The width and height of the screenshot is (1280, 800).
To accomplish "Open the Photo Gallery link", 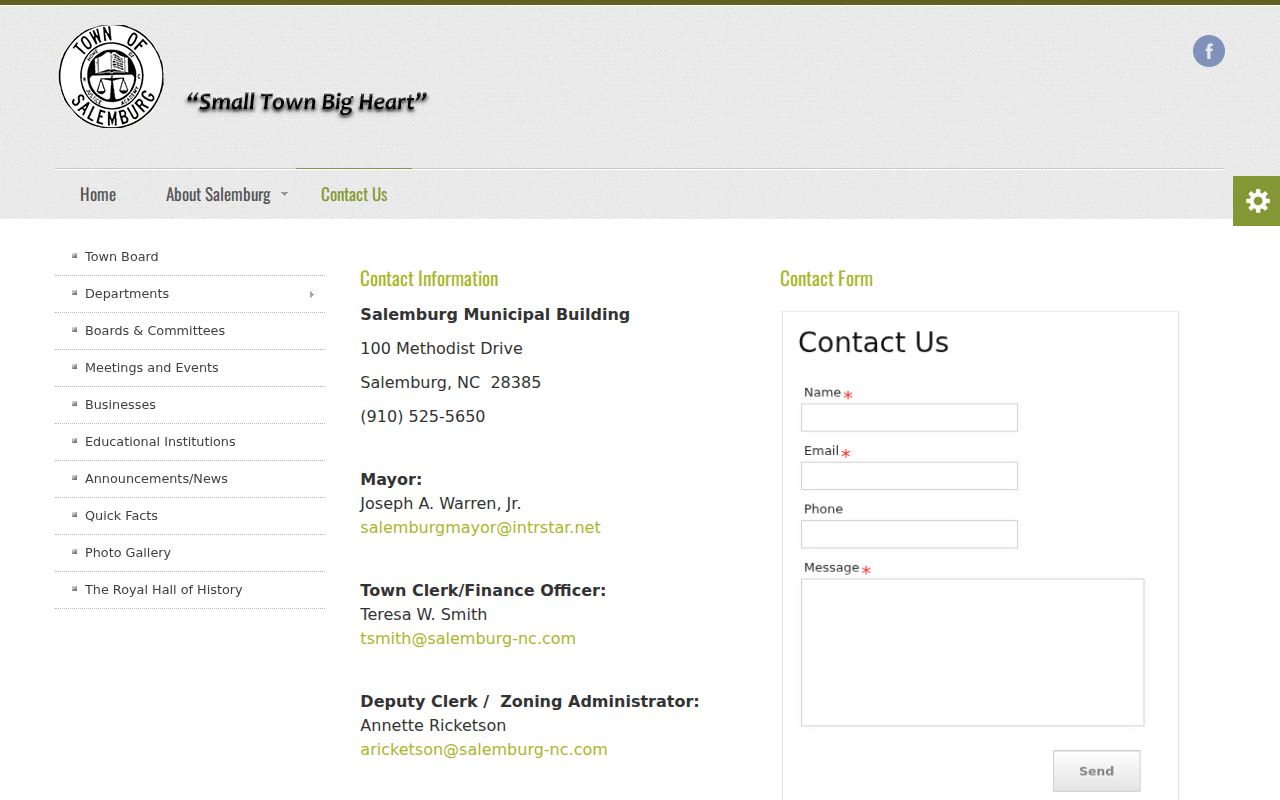I will coord(128,553).
